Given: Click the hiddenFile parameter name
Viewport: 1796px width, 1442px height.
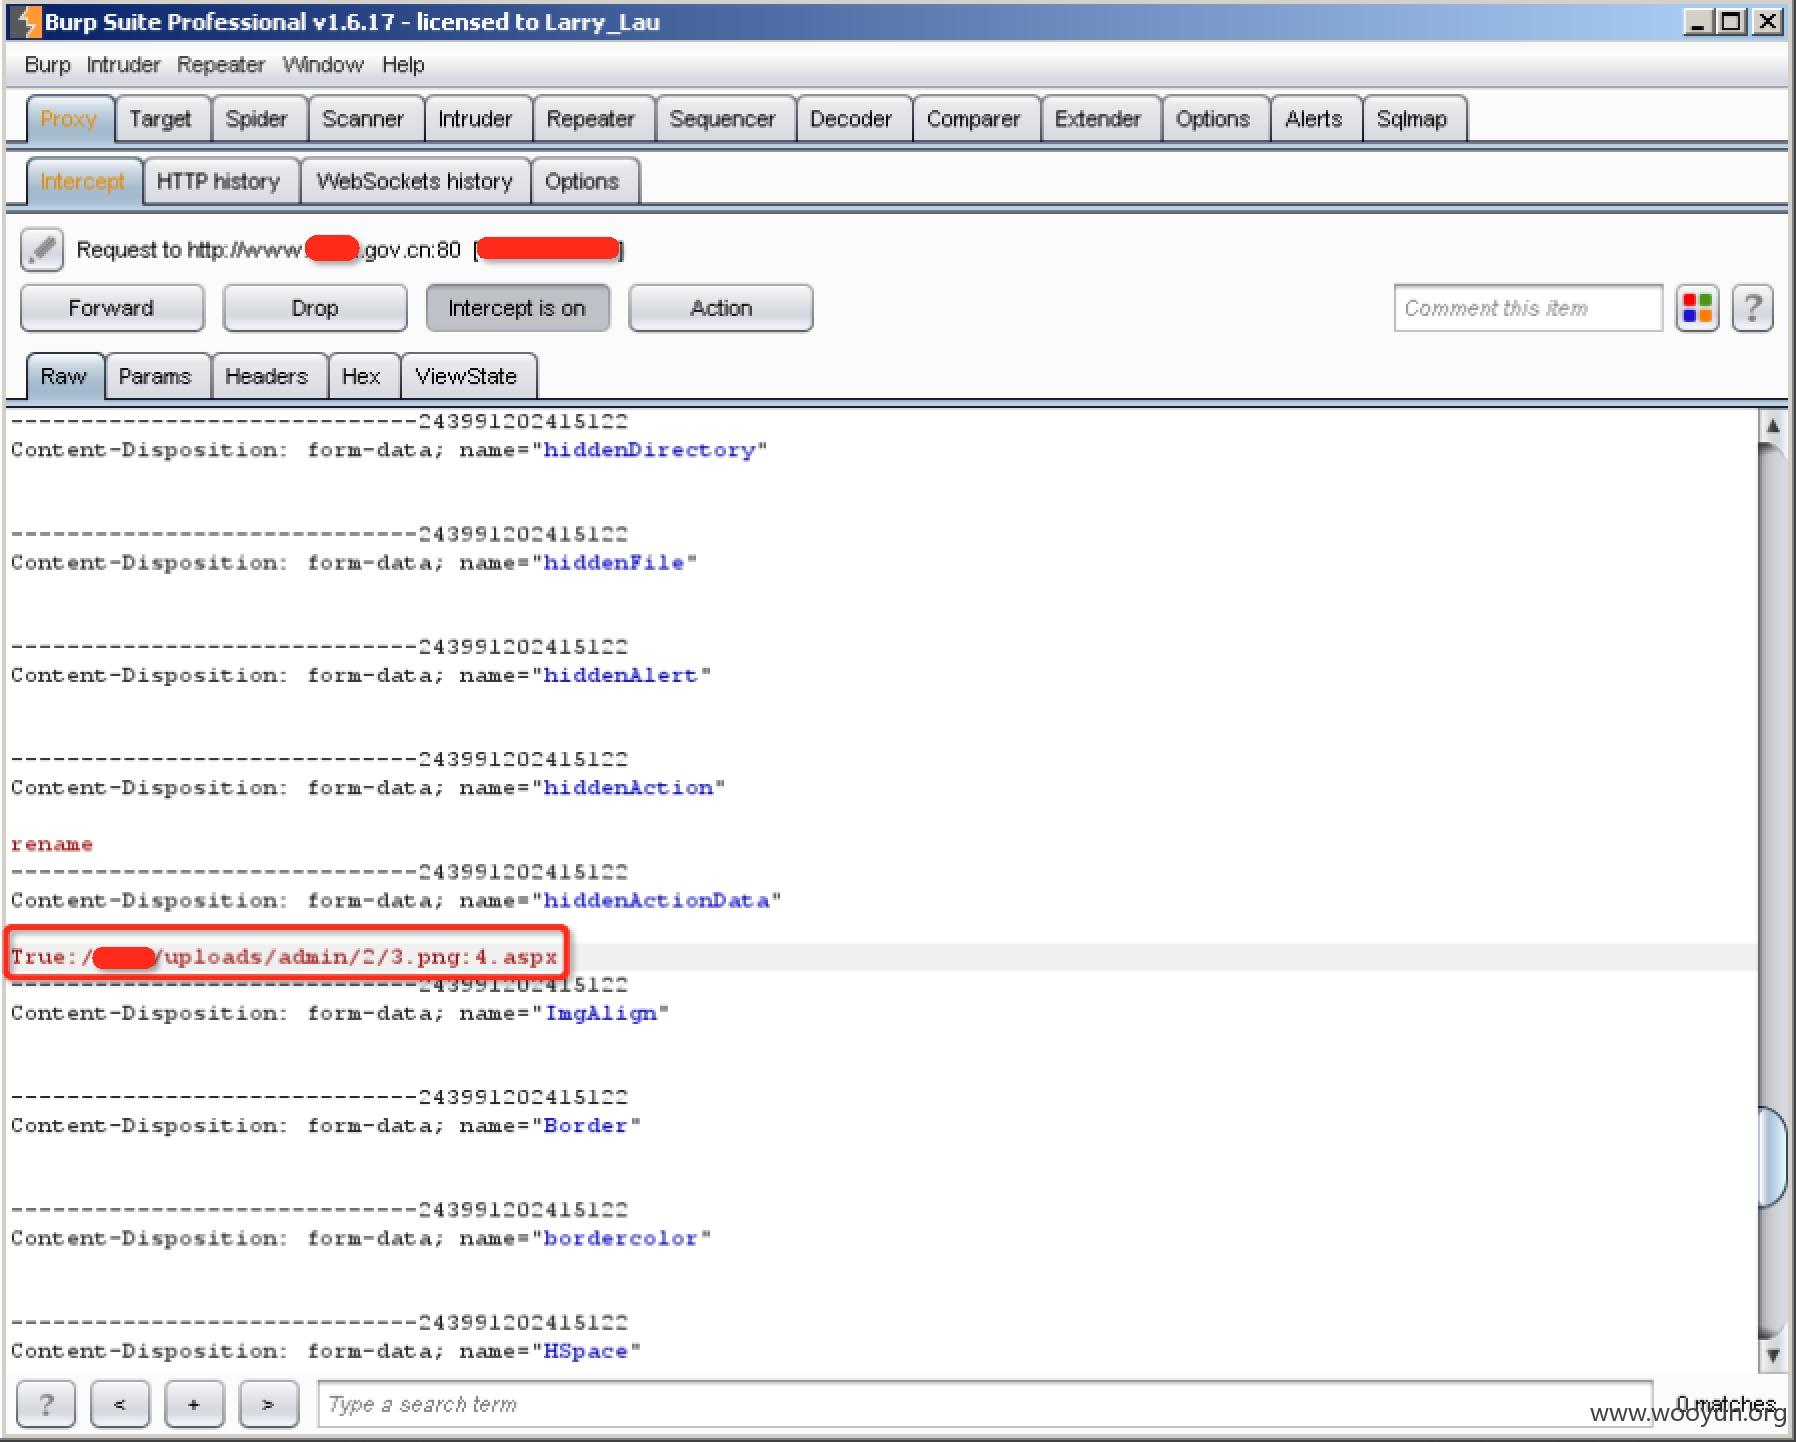Looking at the screenshot, I should point(614,563).
